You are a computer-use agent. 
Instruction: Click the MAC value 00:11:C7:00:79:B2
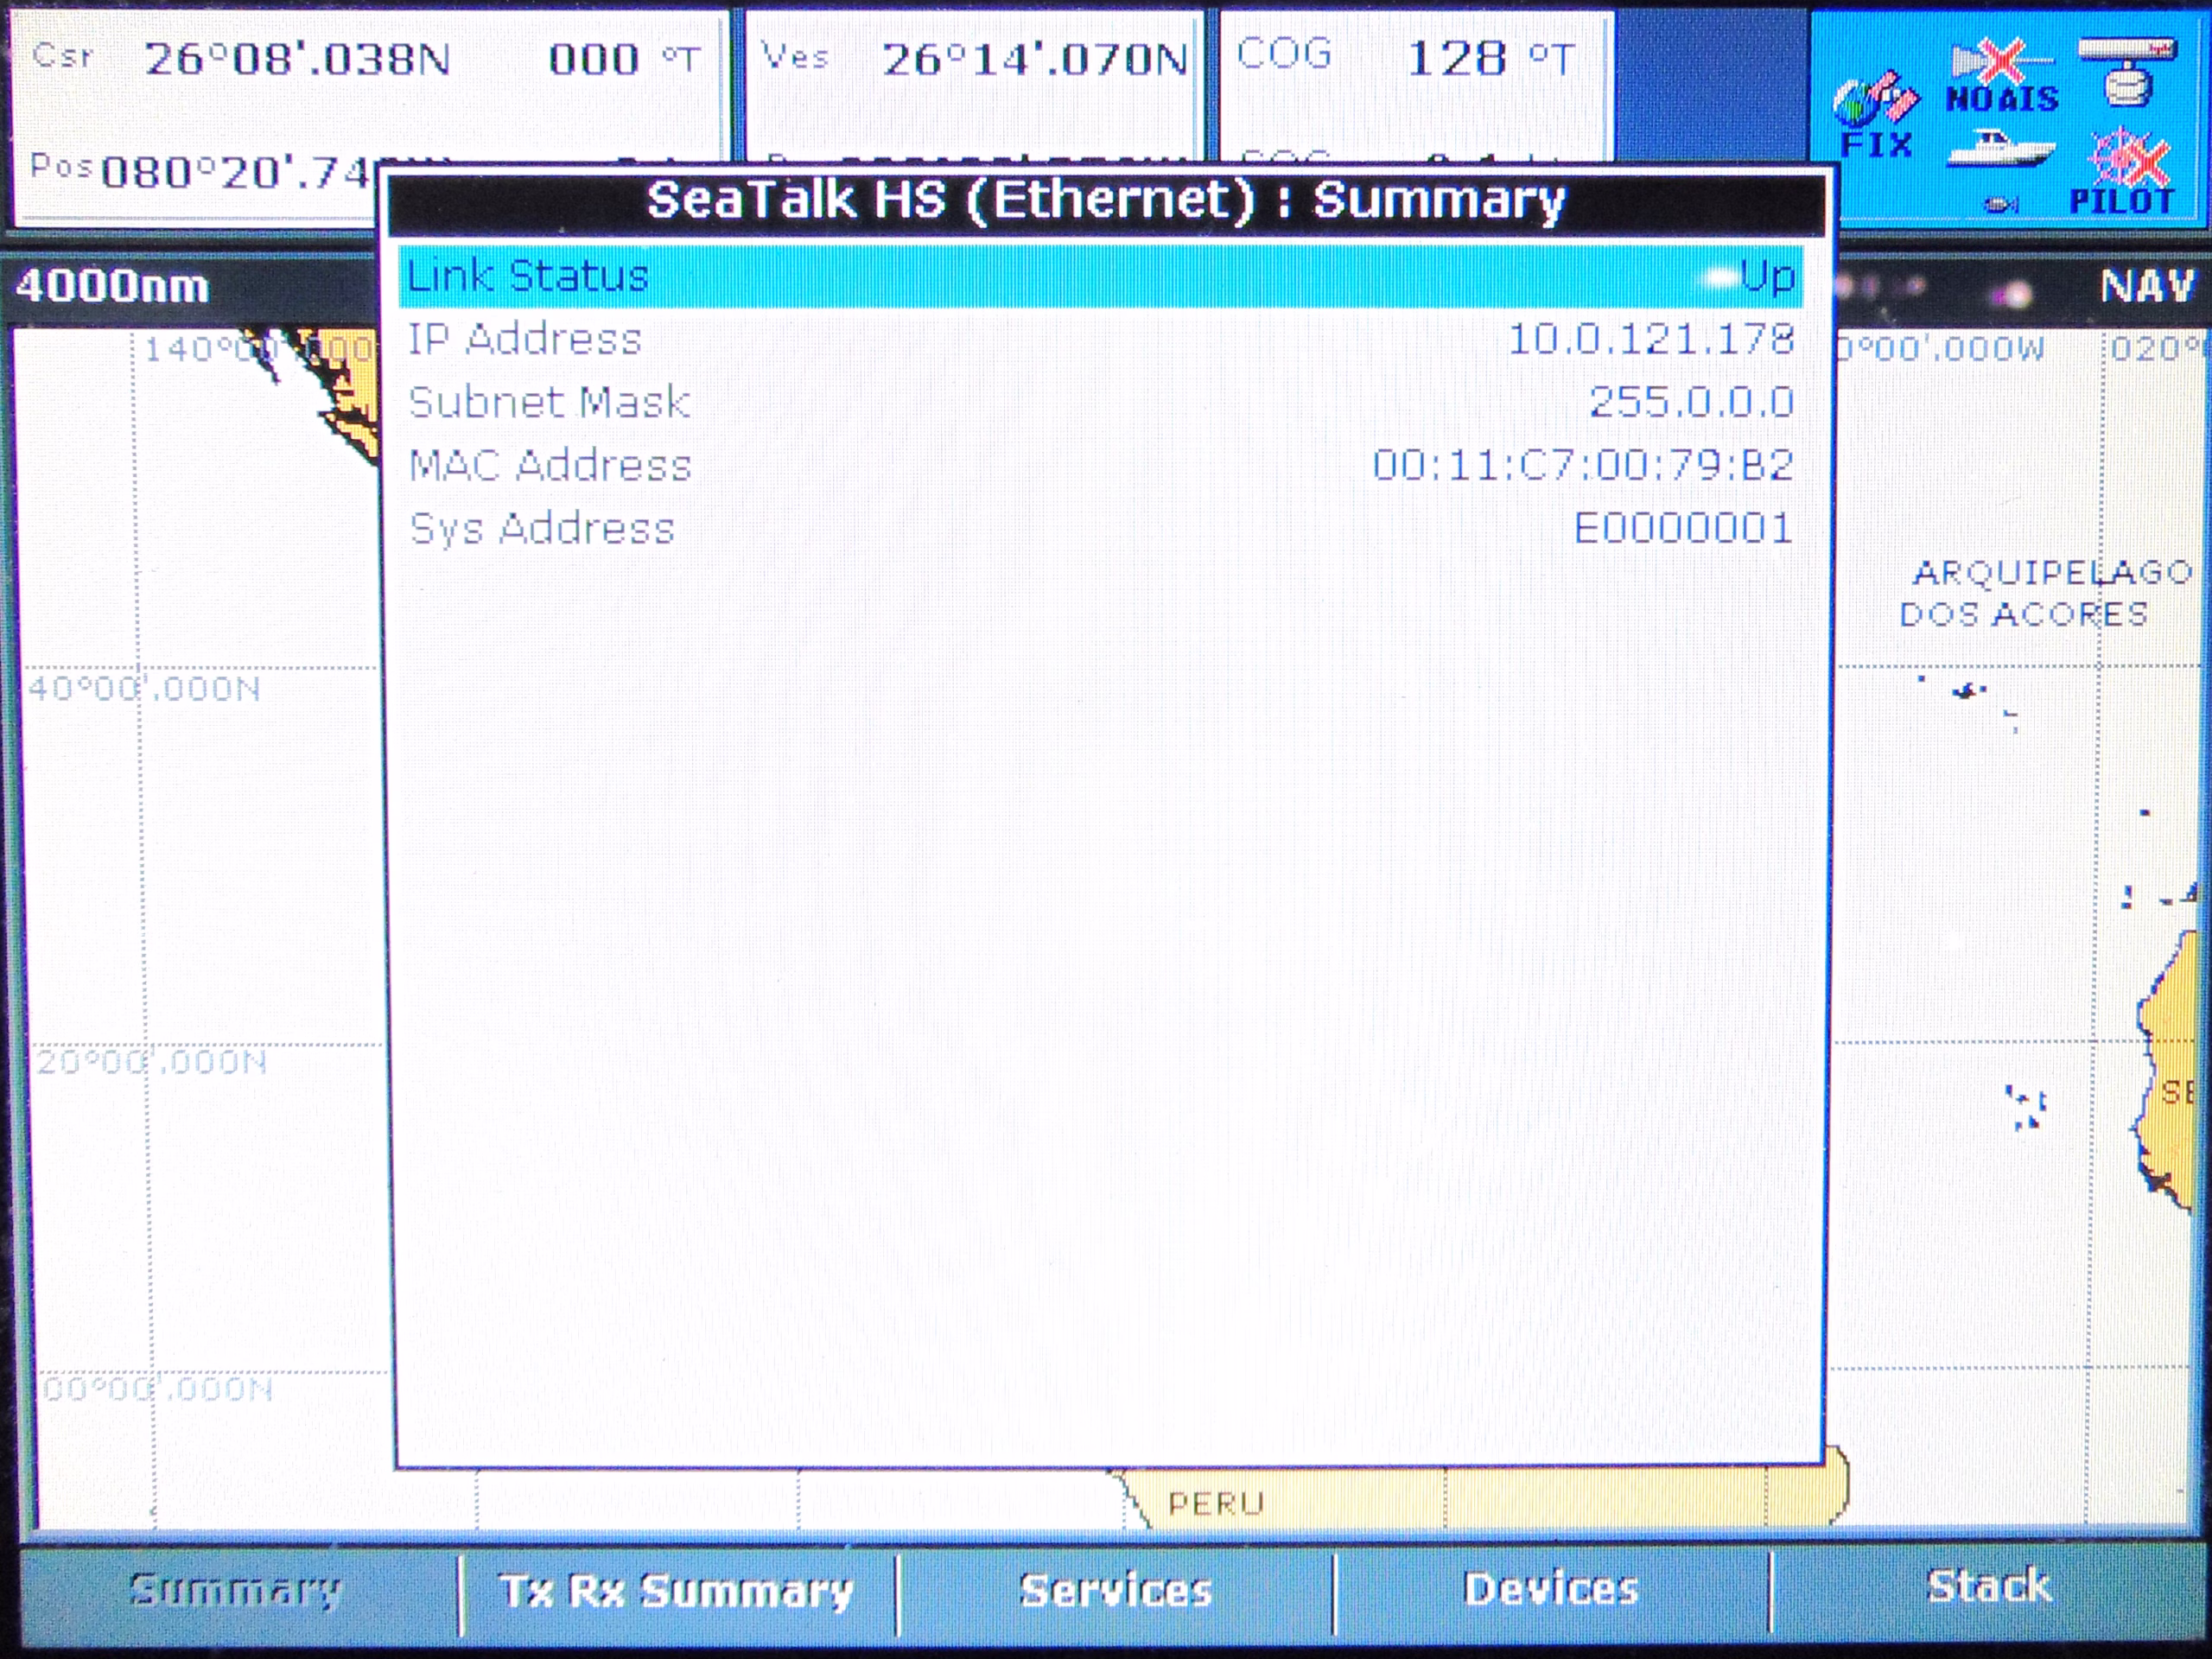coord(1583,465)
